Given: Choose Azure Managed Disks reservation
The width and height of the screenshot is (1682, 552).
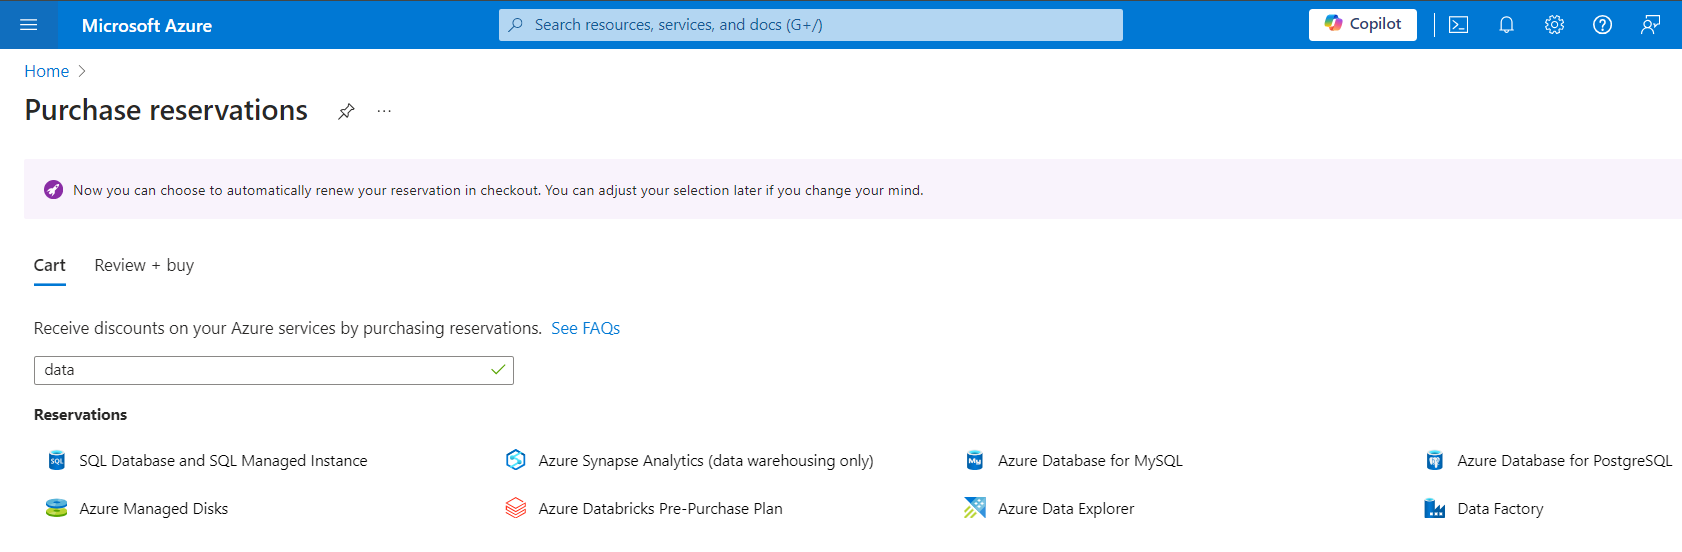Looking at the screenshot, I should [x=154, y=509].
